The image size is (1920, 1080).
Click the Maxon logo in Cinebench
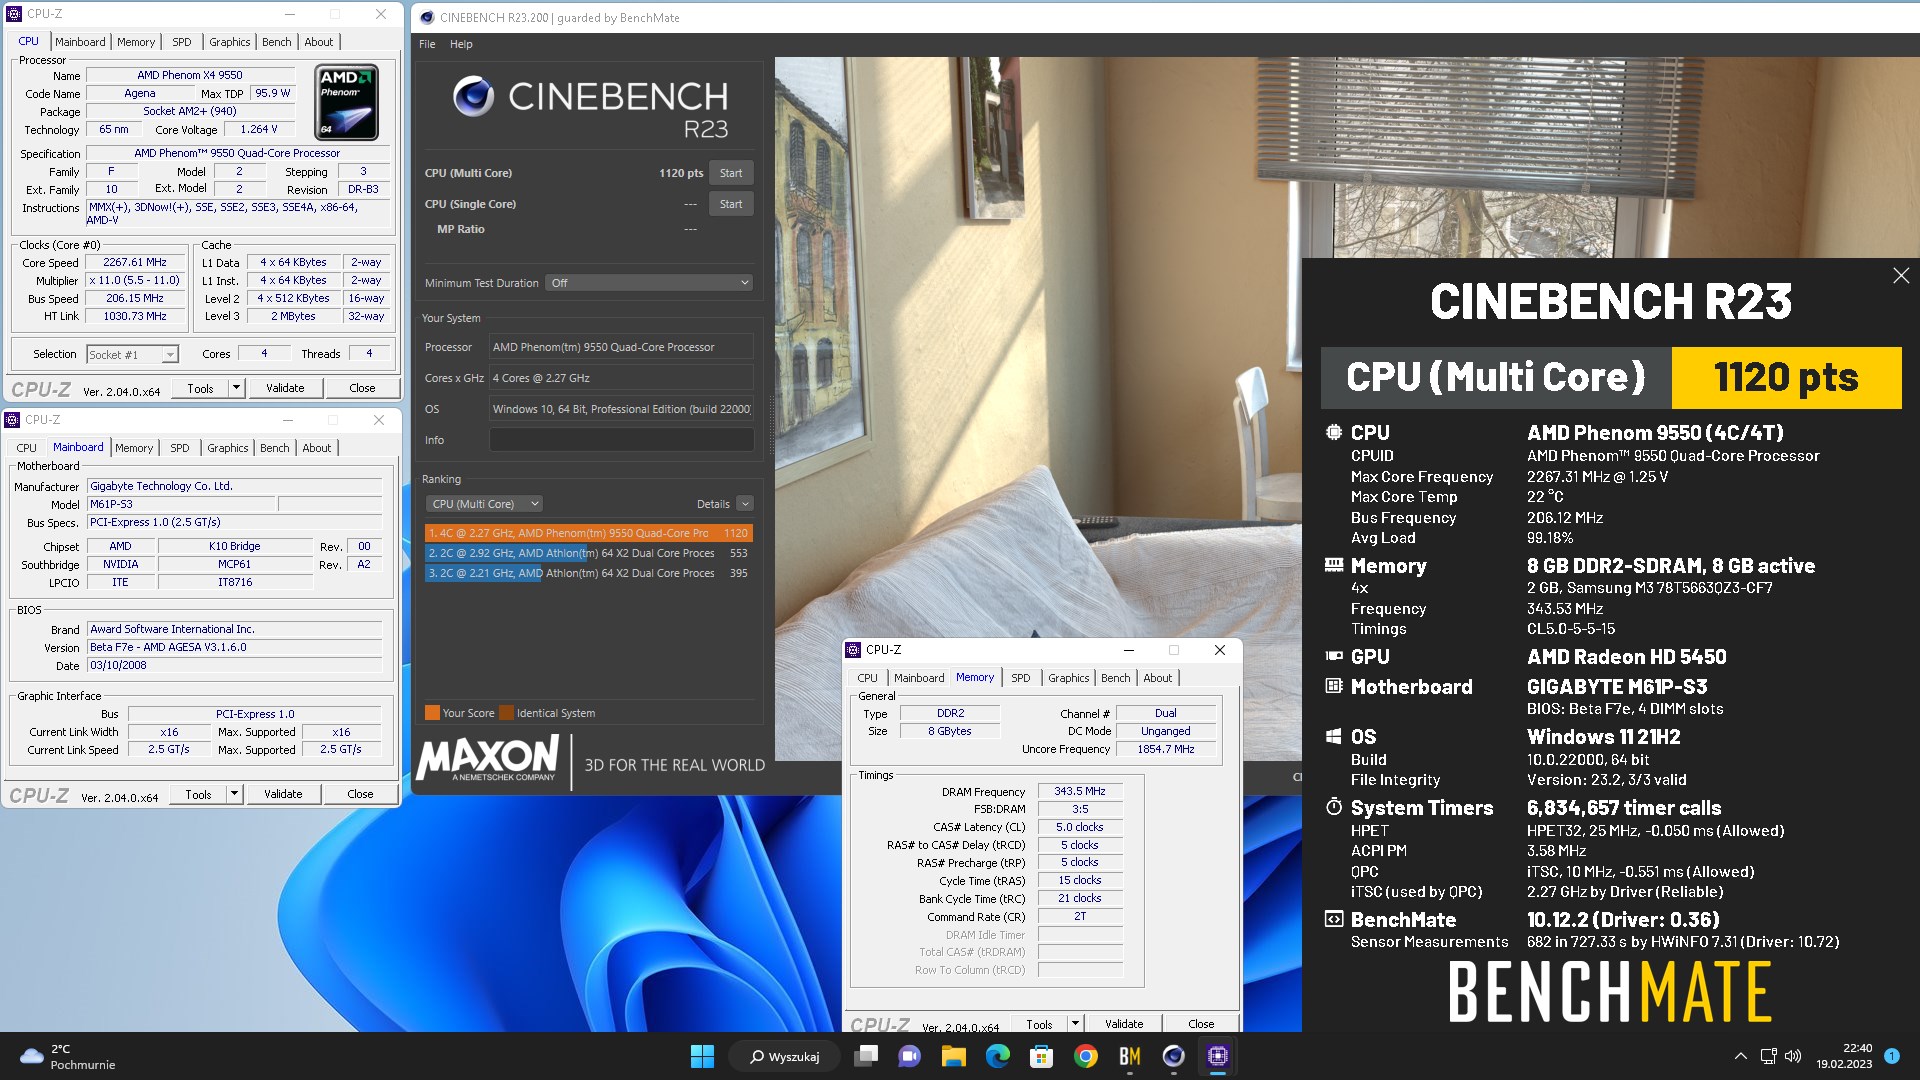(488, 759)
